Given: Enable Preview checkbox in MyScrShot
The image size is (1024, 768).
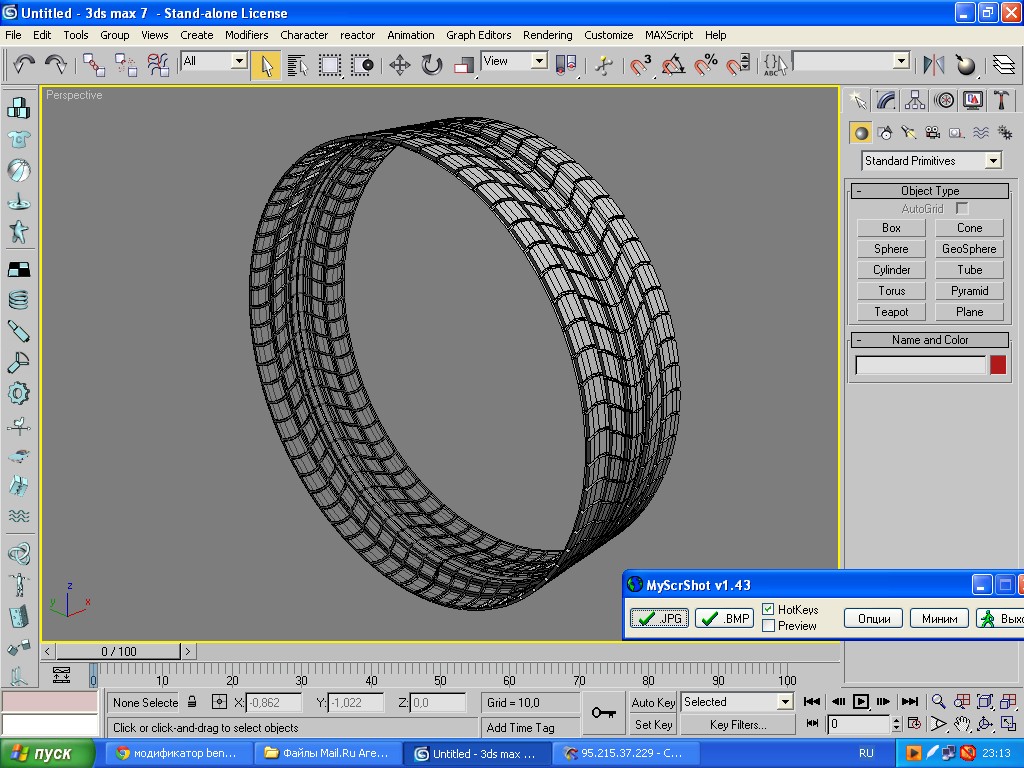Looking at the screenshot, I should tap(768, 626).
